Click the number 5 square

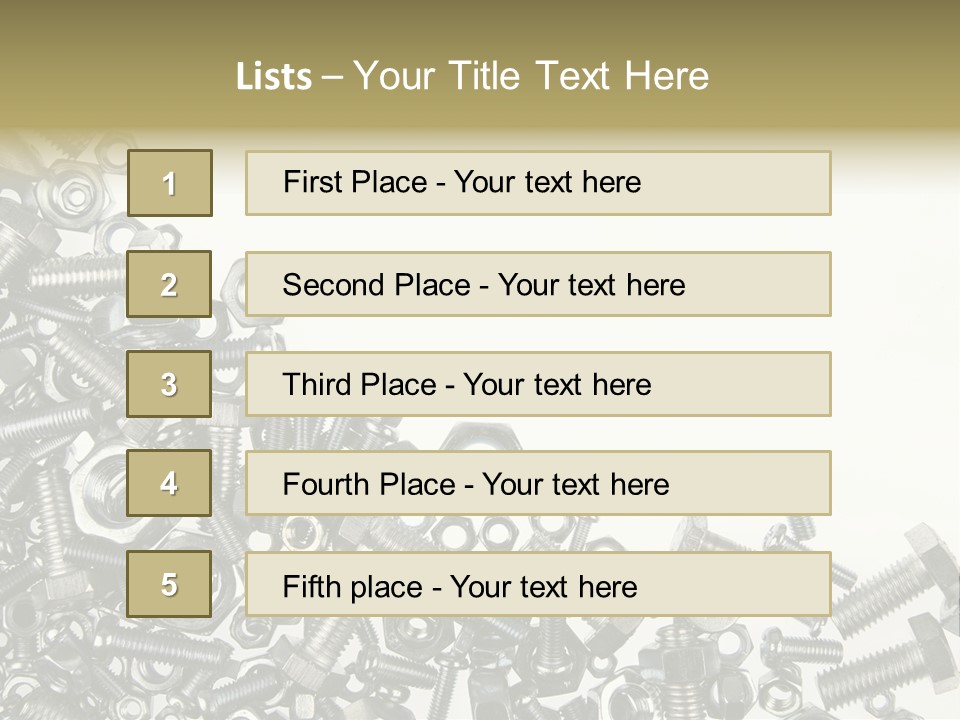(x=170, y=584)
